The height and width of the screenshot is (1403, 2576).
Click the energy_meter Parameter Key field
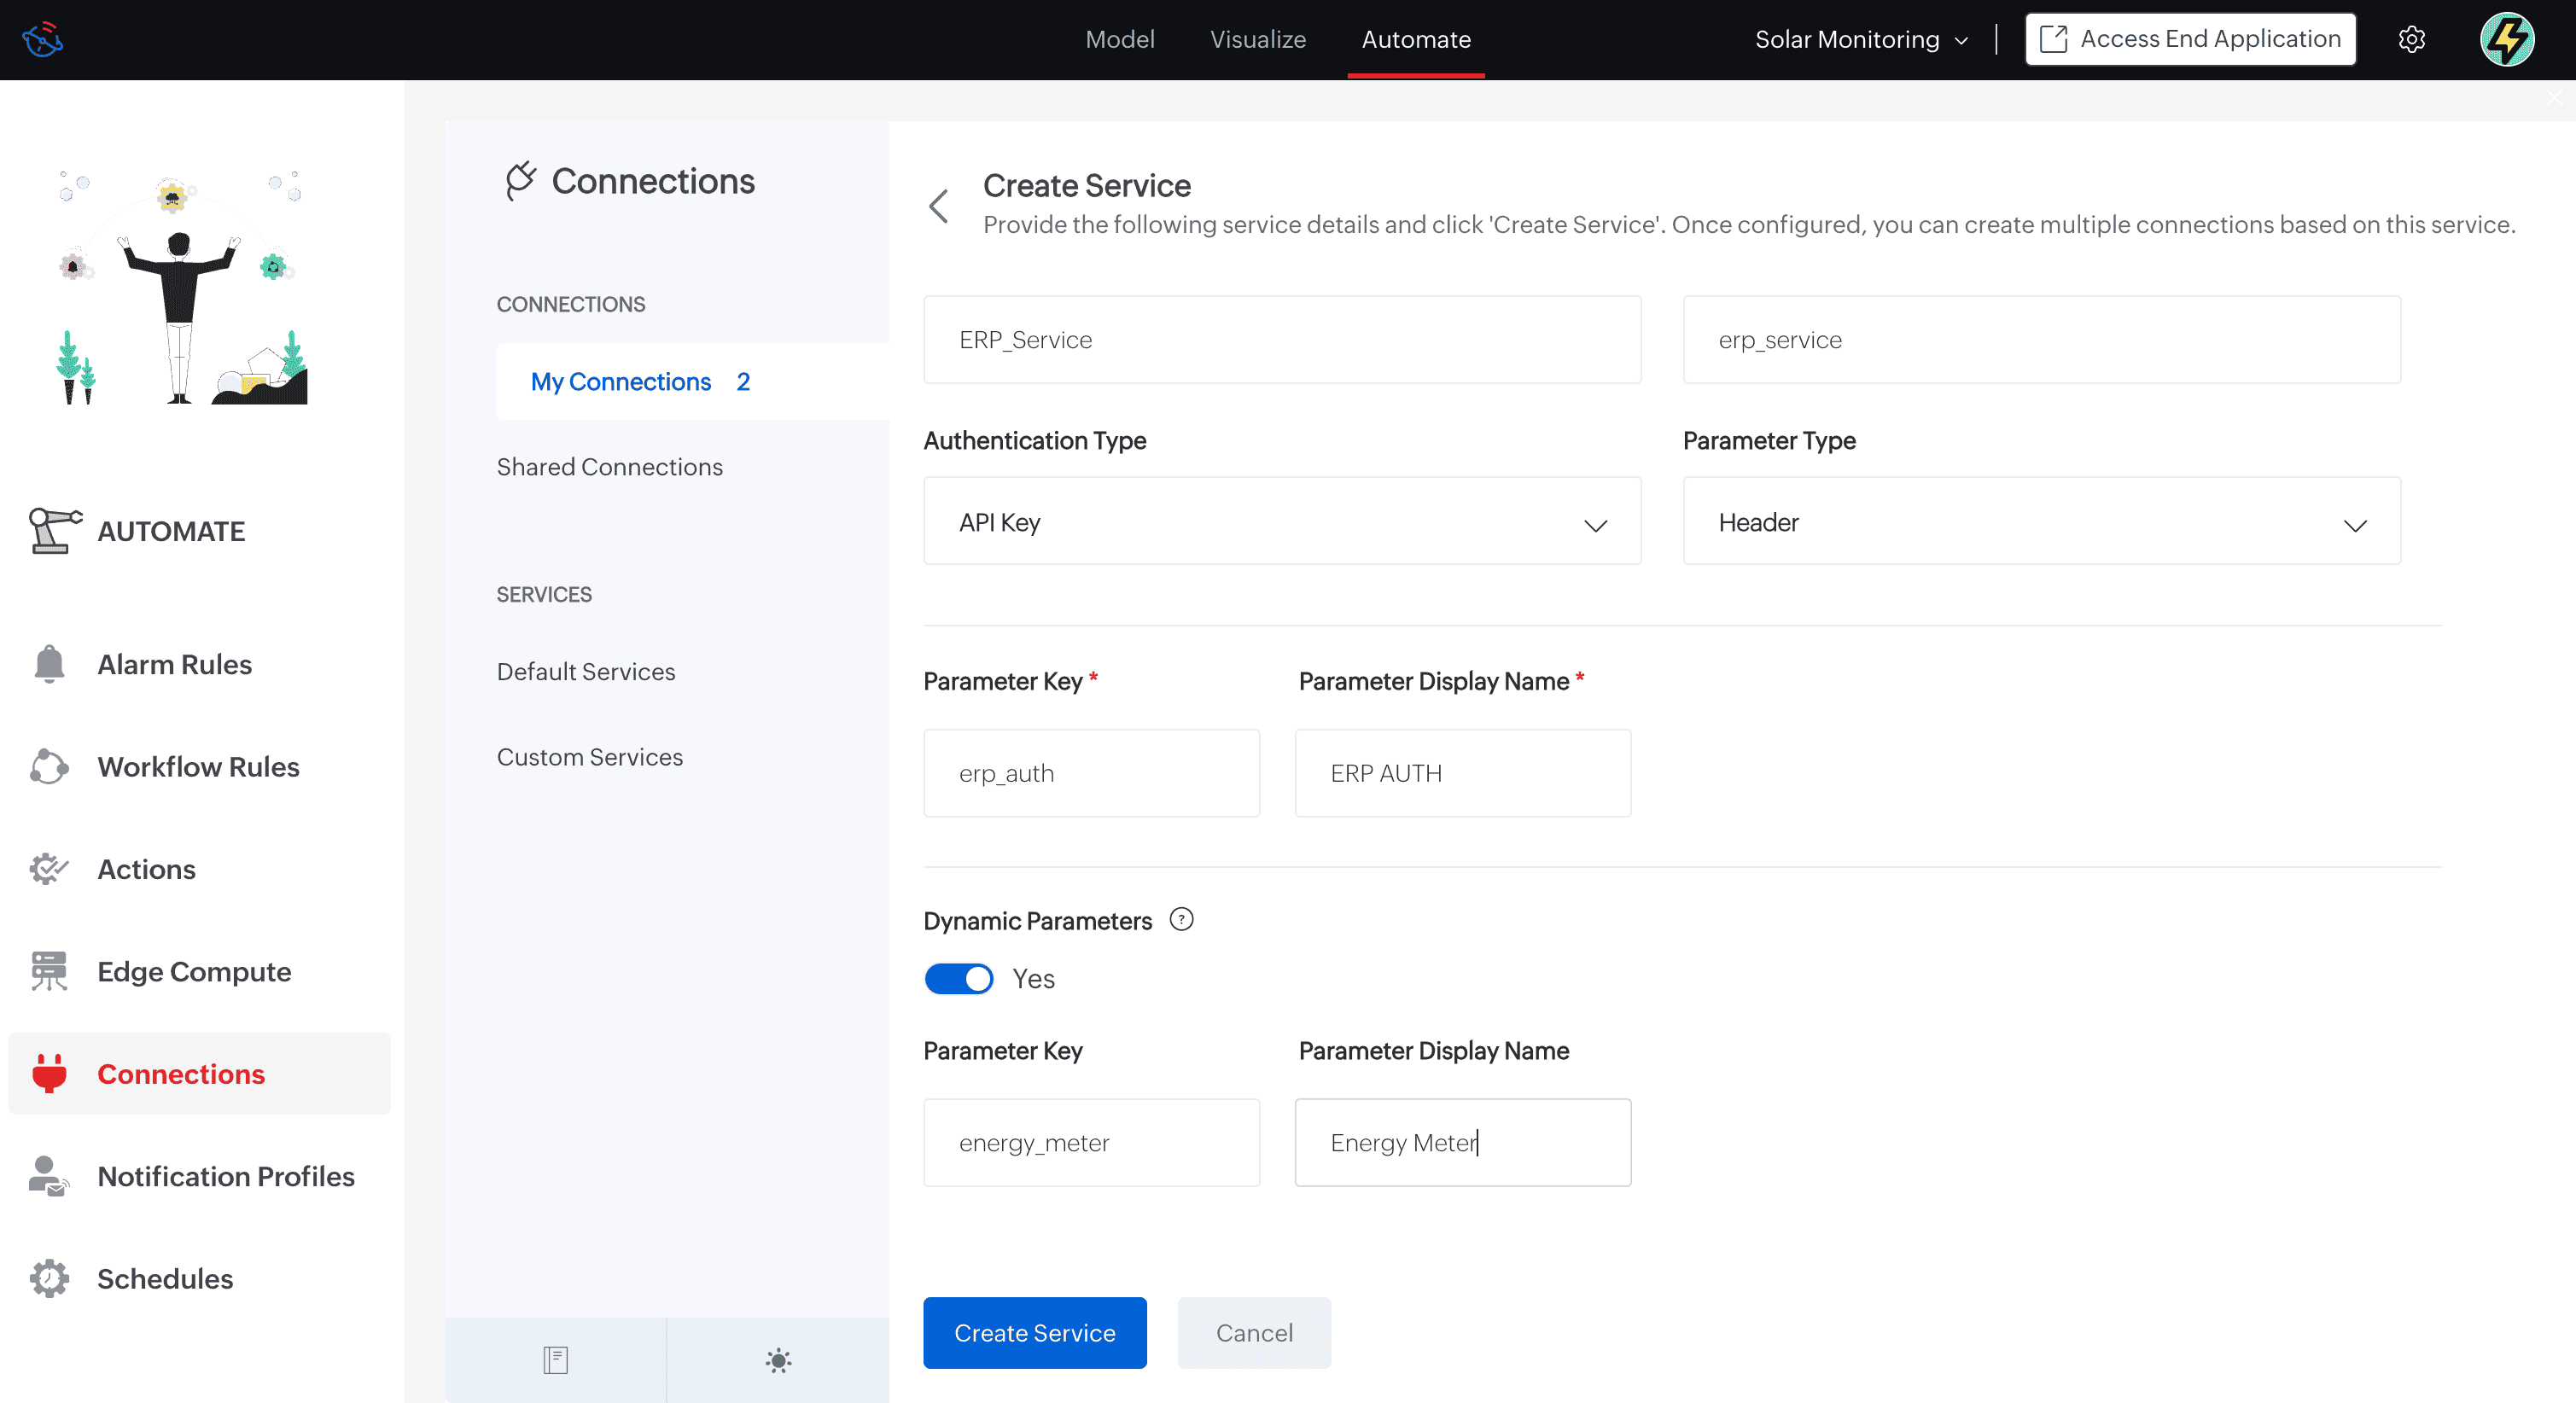coord(1091,1142)
